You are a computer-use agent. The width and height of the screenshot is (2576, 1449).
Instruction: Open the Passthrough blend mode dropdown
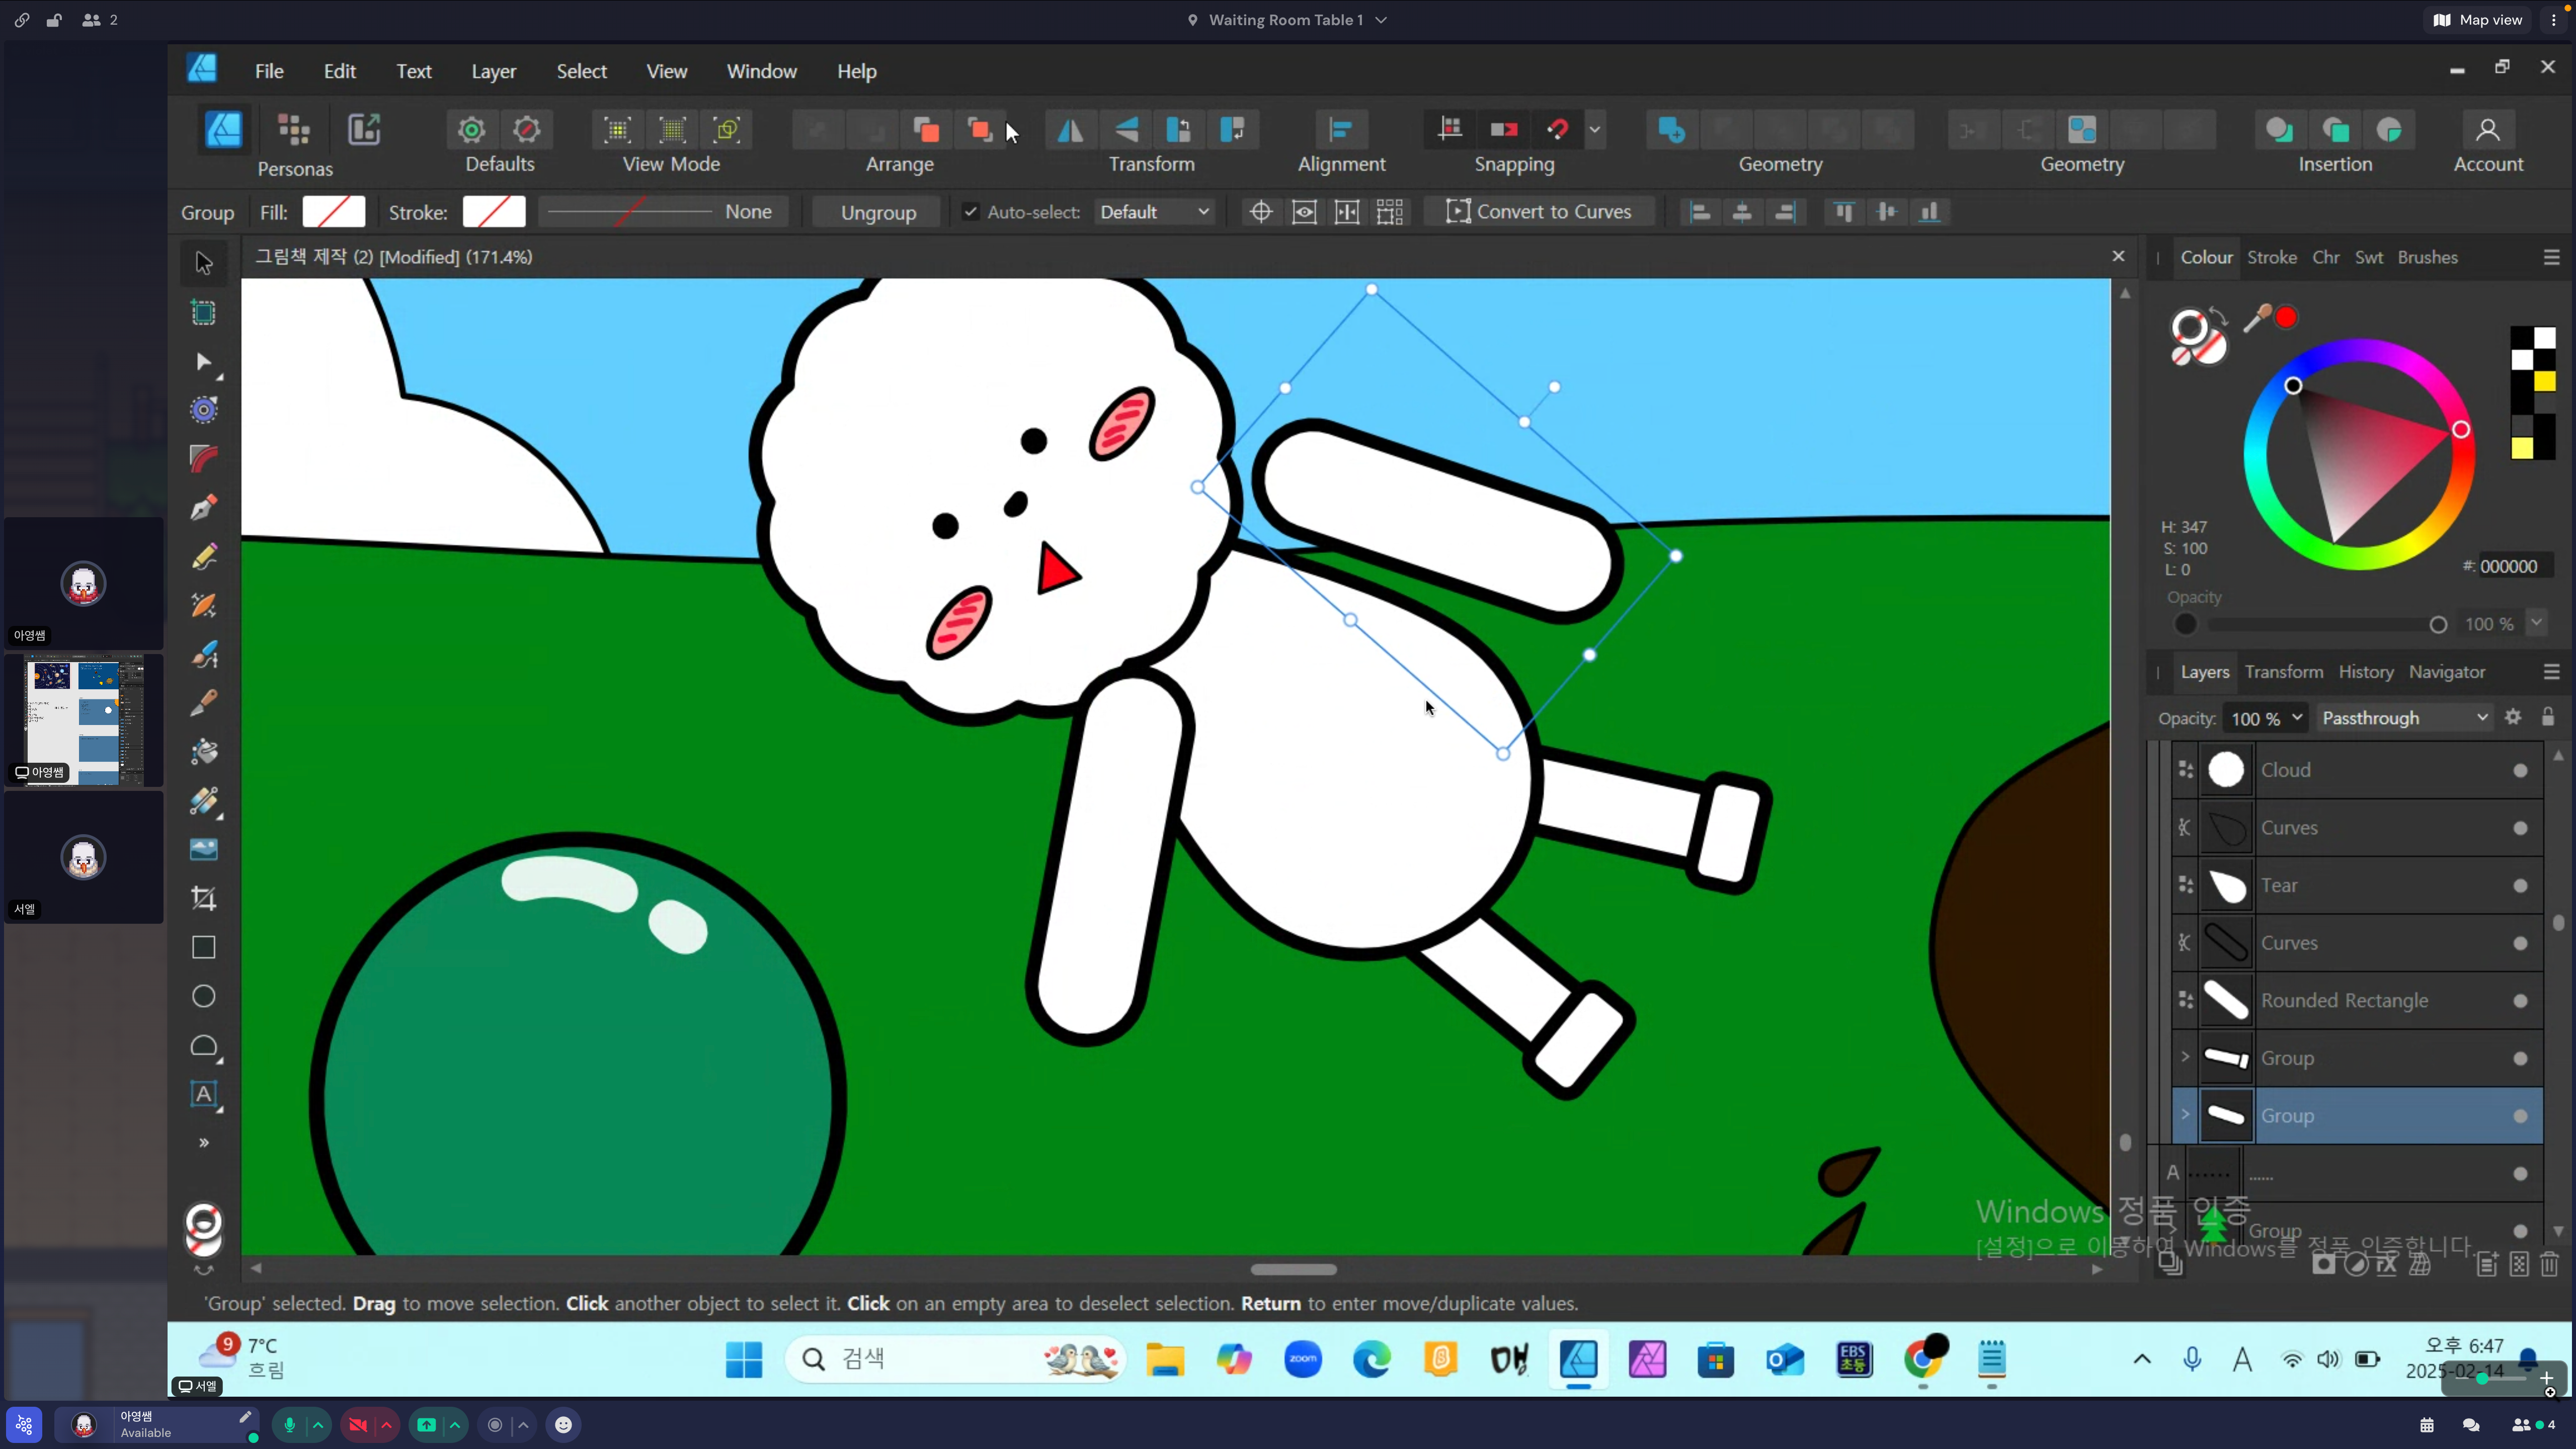(x=2404, y=718)
